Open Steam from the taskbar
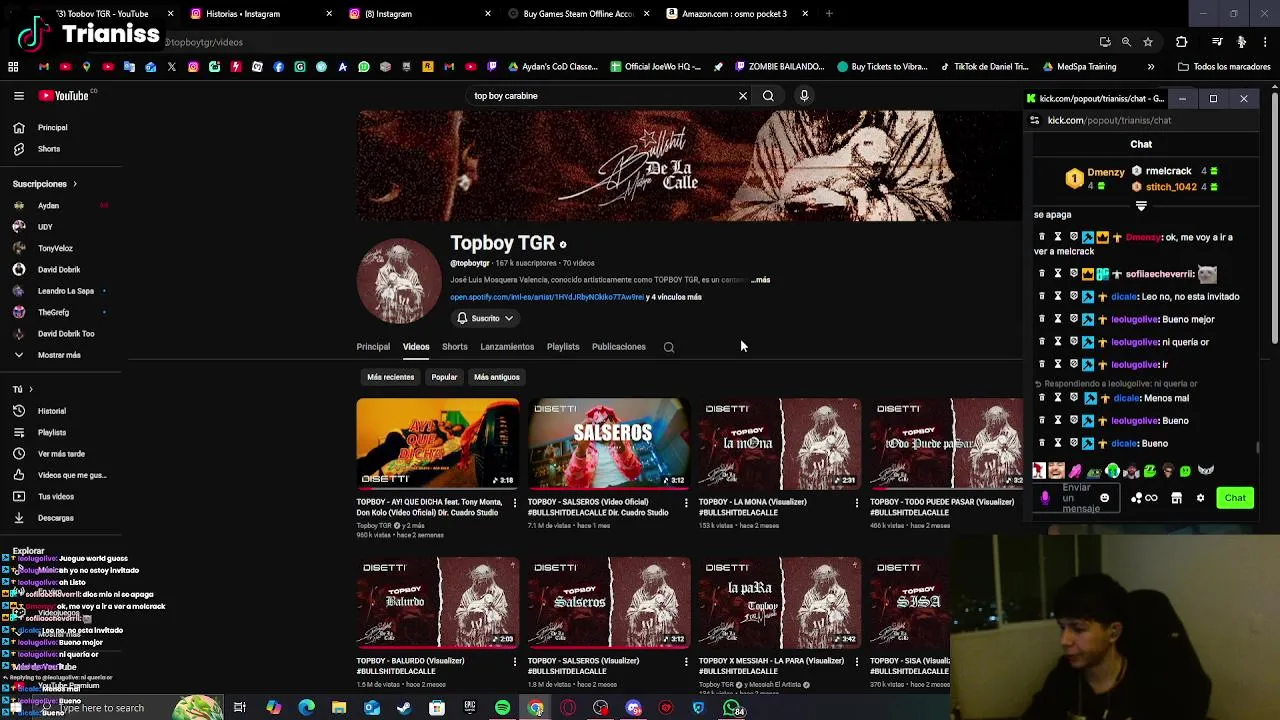Image resolution: width=1280 pixels, height=720 pixels. [x=404, y=708]
